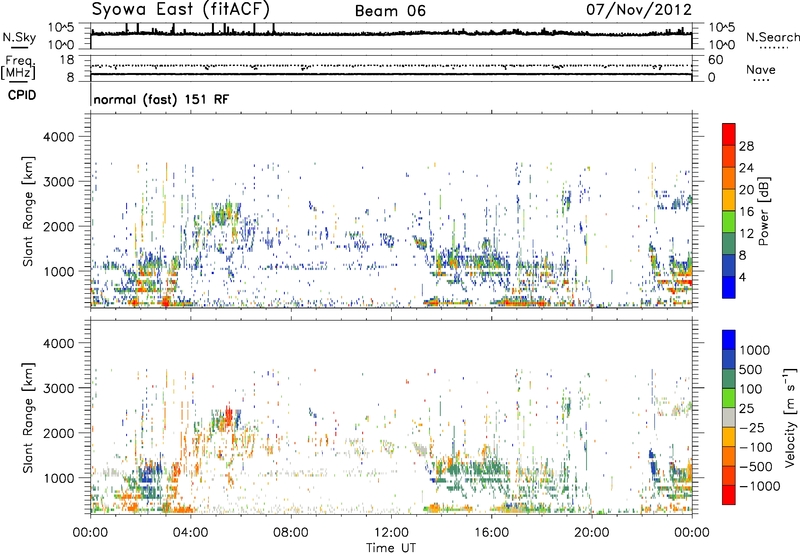The width and height of the screenshot is (800, 554).
Task: Click the '500' velocity colorbar tick label
Action: 751,369
